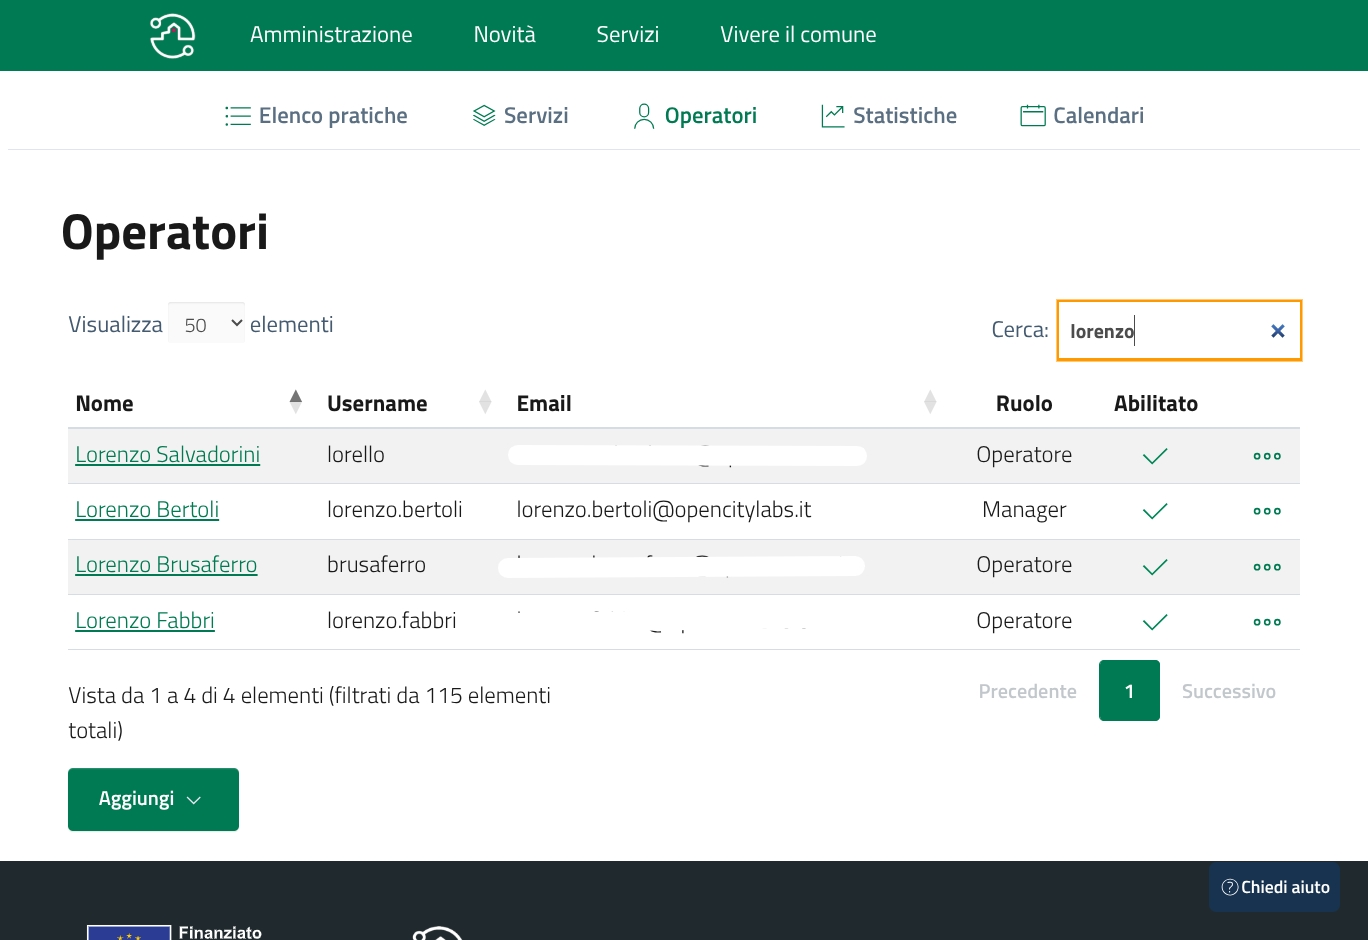The image size is (1368, 940).
Task: Open the Amministrazione menu
Action: click(331, 35)
